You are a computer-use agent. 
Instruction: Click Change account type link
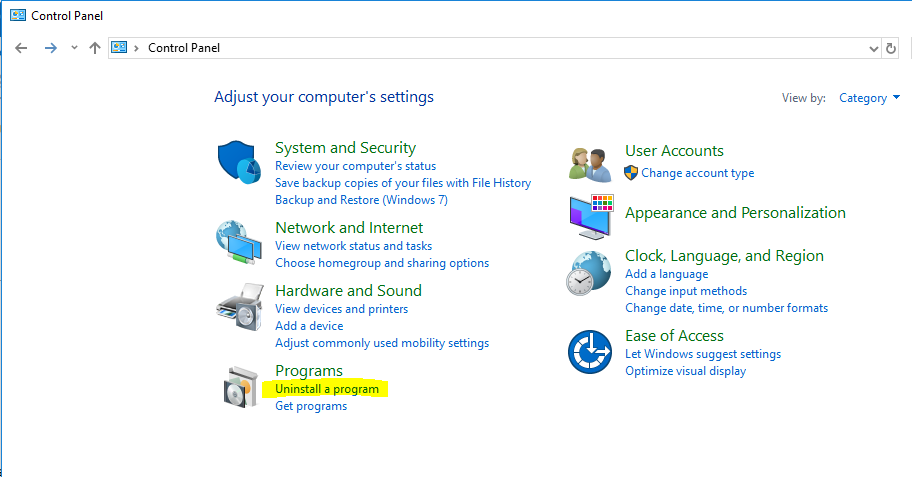point(697,173)
